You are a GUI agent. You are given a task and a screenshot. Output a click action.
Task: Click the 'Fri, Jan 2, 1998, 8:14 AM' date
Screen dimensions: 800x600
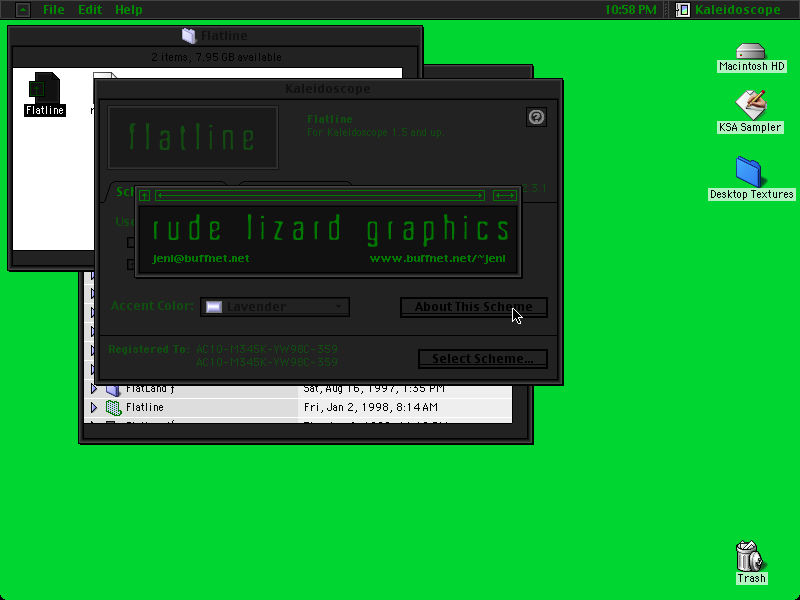[x=371, y=407]
